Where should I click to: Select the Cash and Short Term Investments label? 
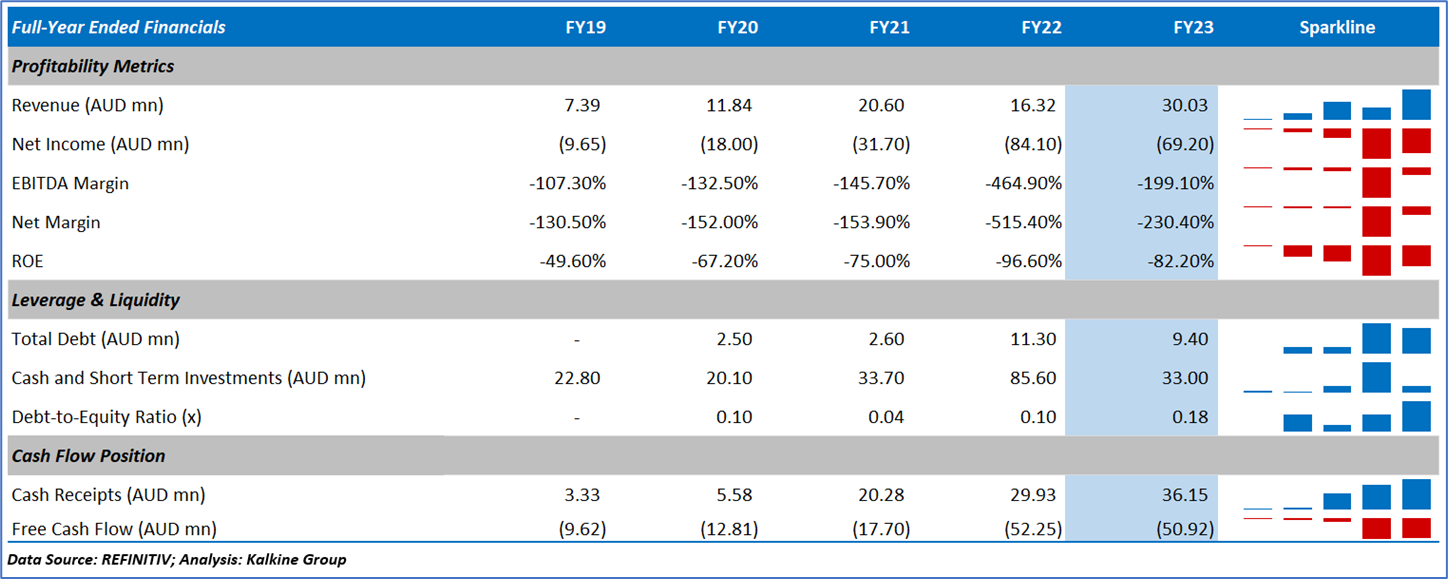coord(189,378)
